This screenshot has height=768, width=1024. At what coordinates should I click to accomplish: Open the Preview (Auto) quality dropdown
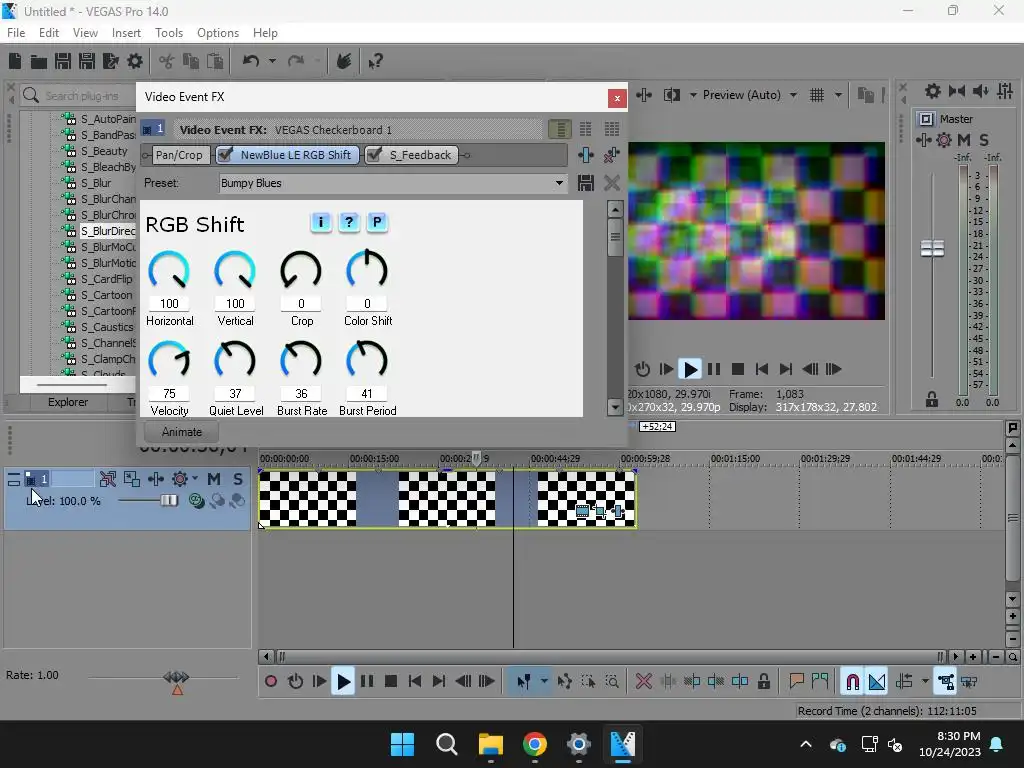click(x=793, y=95)
